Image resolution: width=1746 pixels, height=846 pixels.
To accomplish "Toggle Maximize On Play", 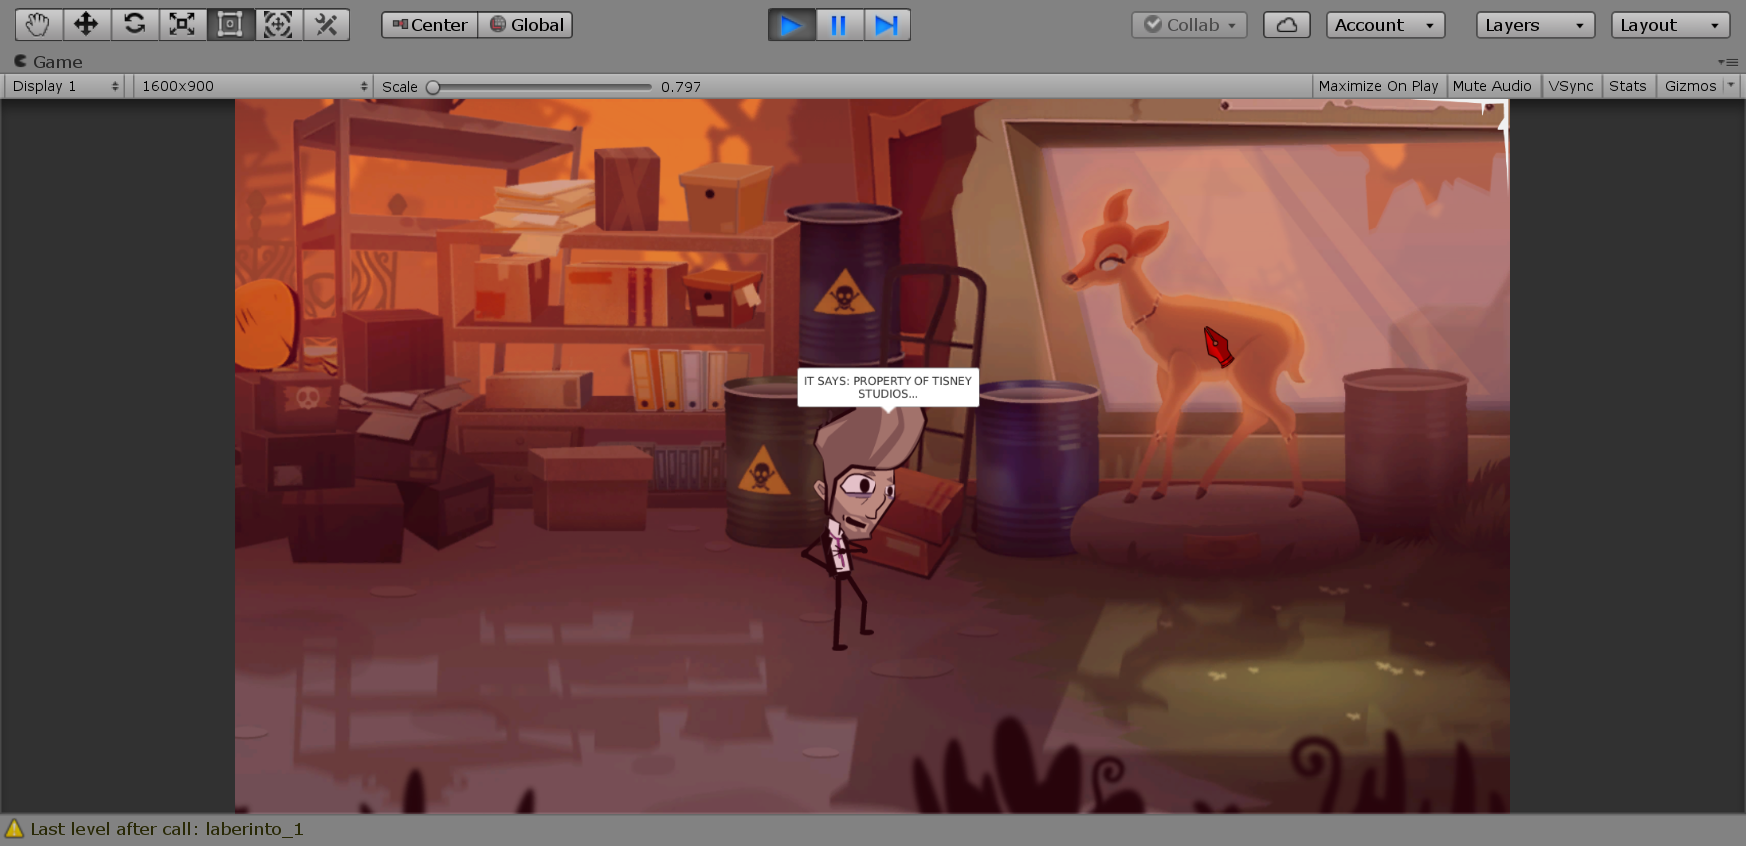I will (x=1378, y=86).
